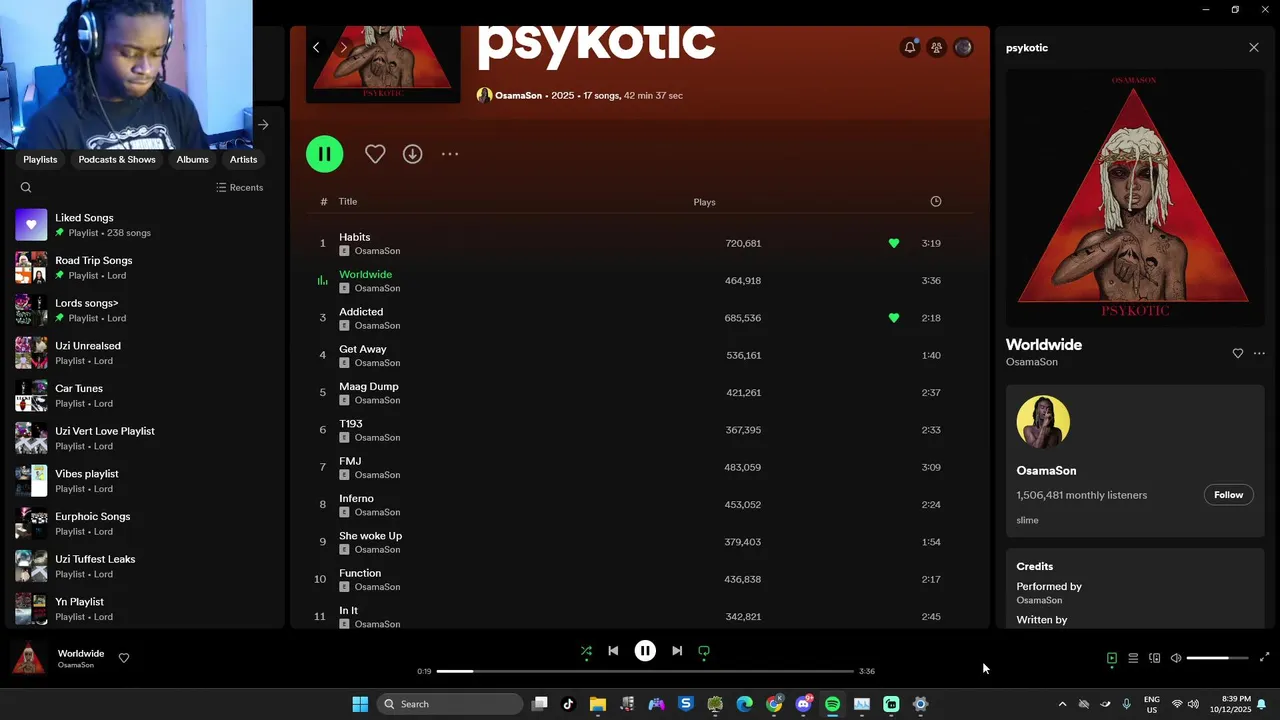Unlike the Addicted track heart
1280x720 pixels.
click(x=894, y=318)
